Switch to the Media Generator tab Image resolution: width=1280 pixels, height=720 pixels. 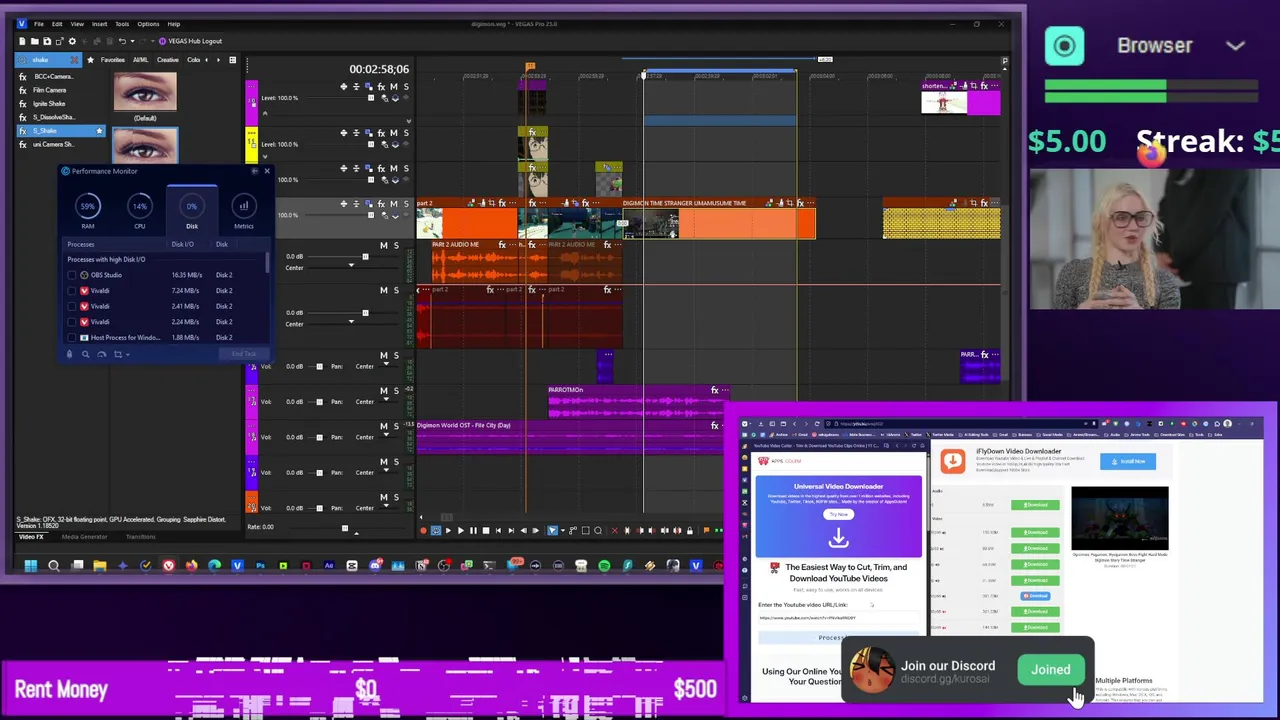click(84, 537)
